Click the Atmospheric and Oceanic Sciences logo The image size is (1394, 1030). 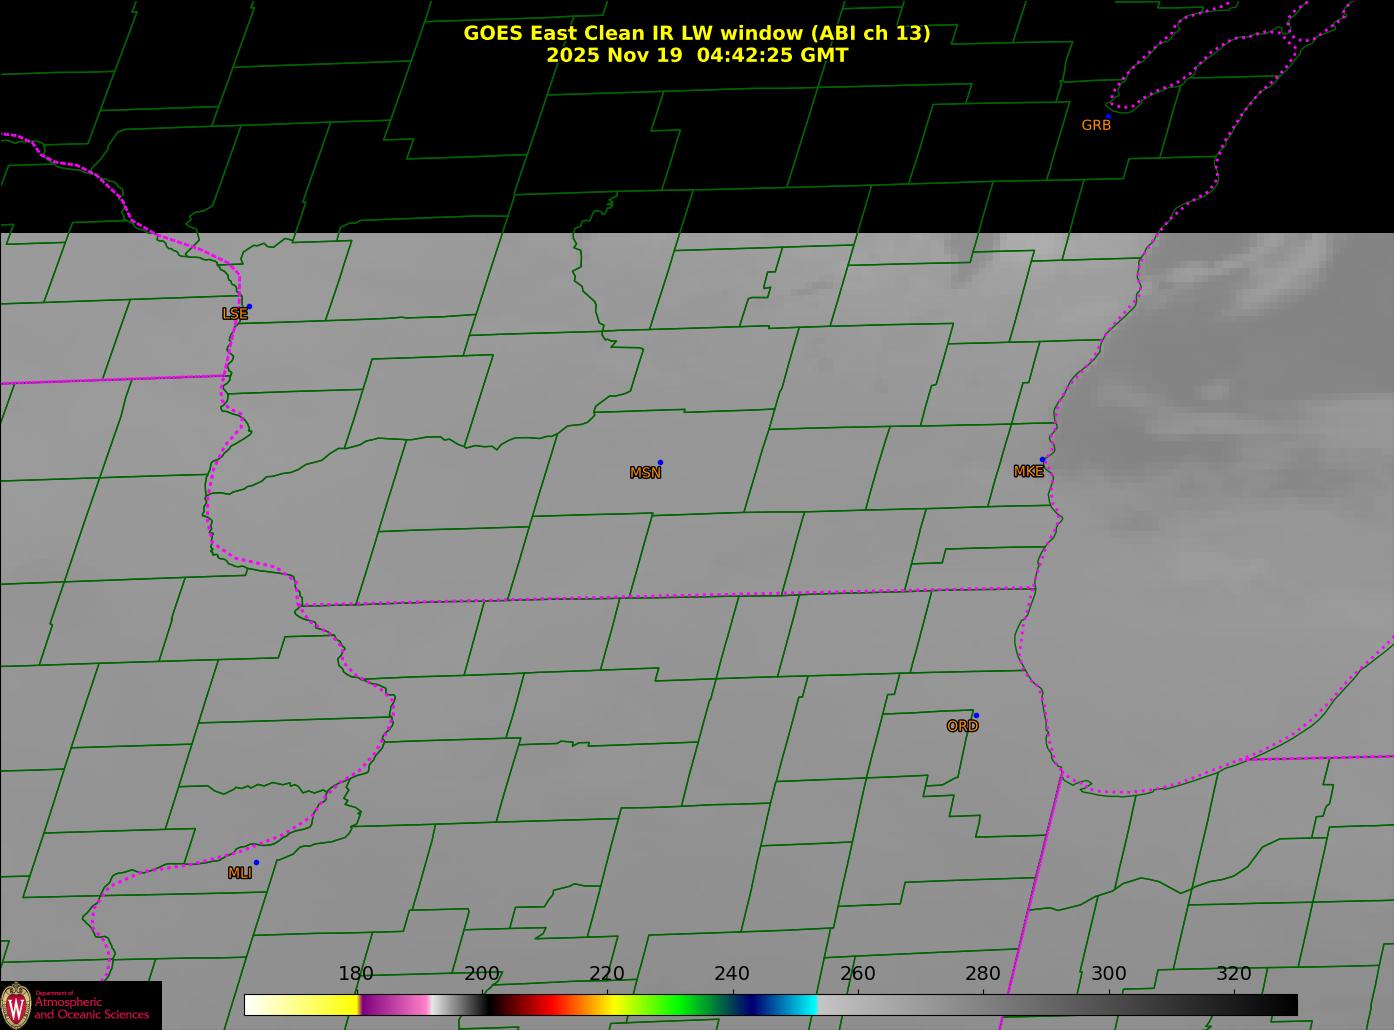click(81, 1005)
